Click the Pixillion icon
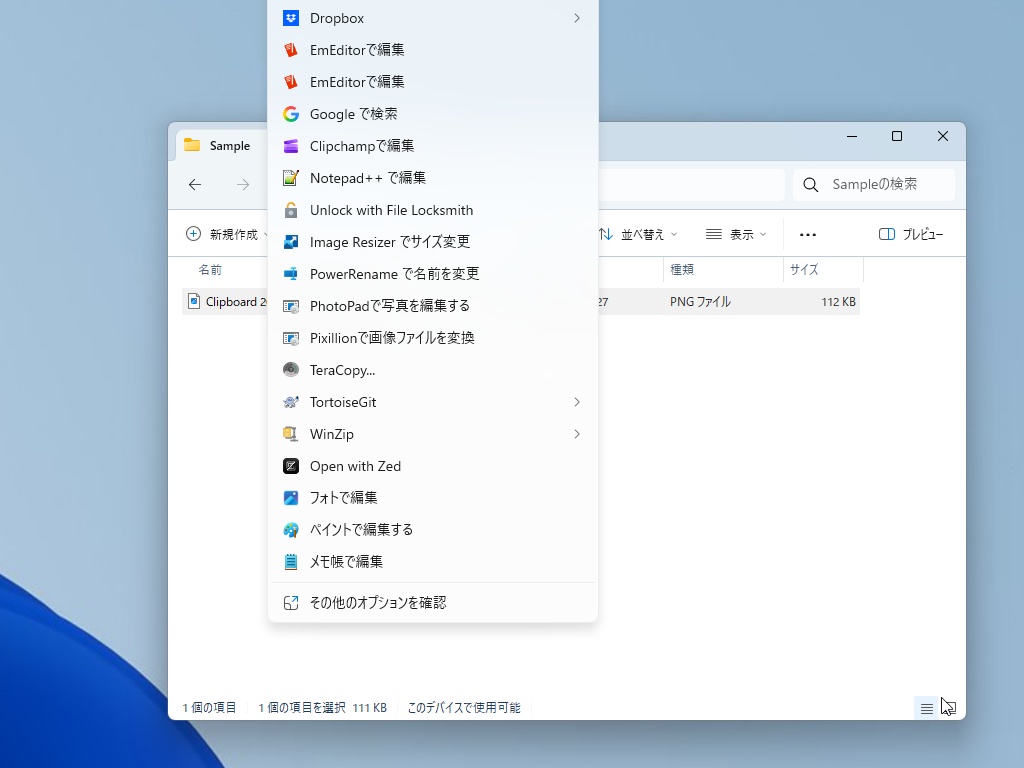The width and height of the screenshot is (1024, 768). [291, 338]
